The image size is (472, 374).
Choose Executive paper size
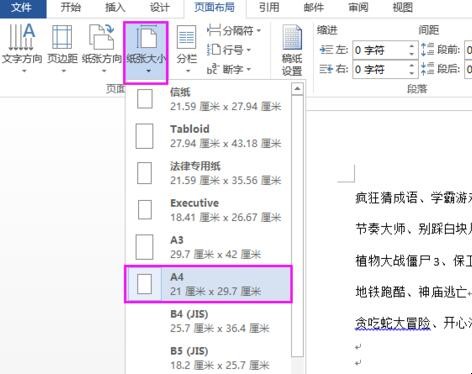point(208,210)
